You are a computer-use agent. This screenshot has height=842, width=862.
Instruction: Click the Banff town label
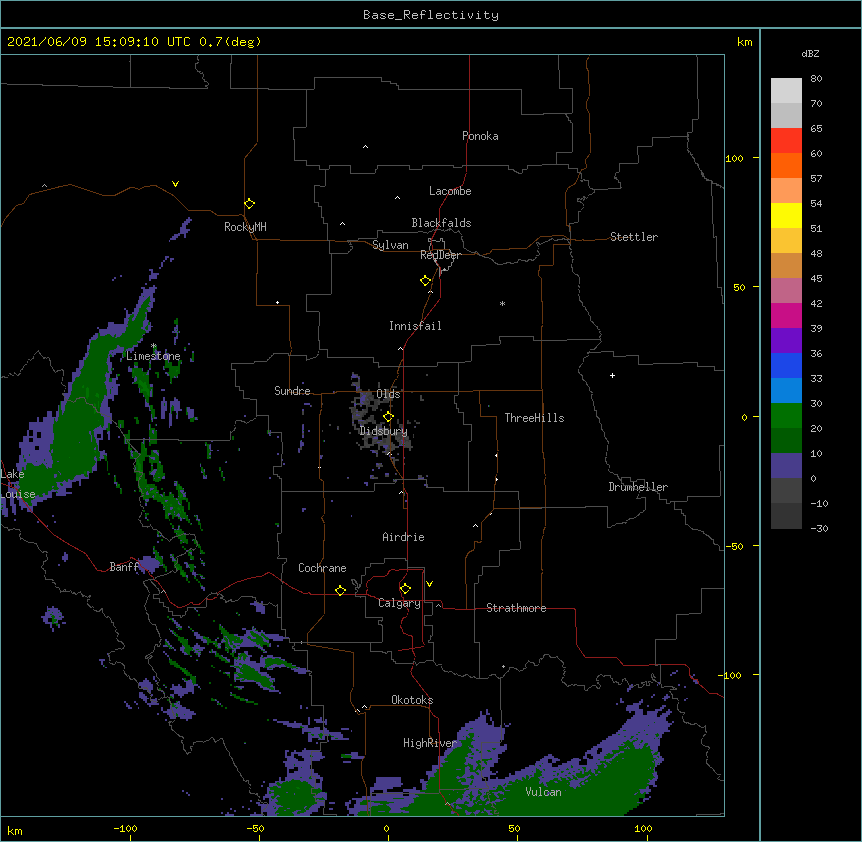124,567
